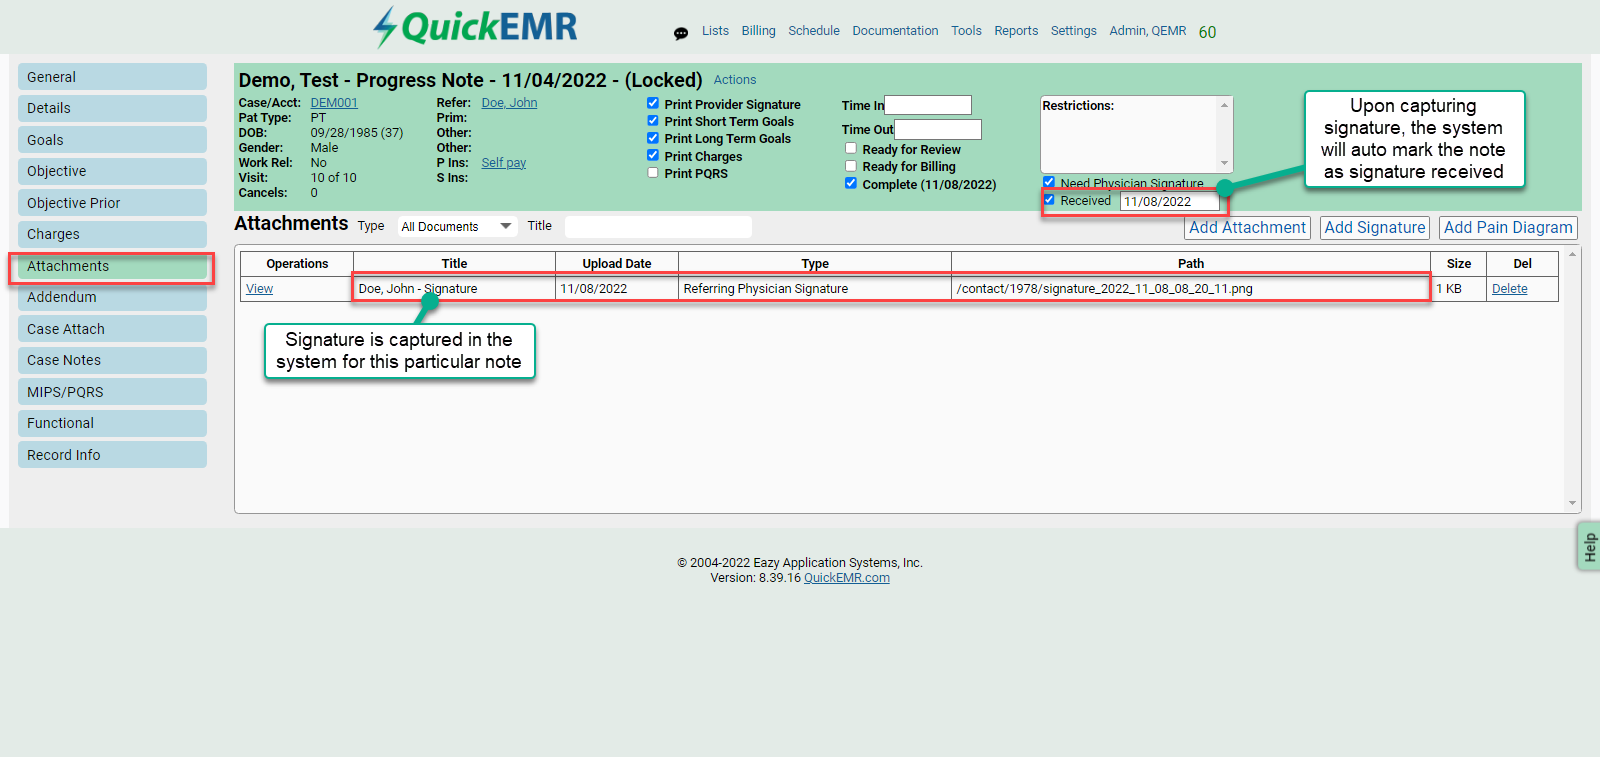The height and width of the screenshot is (757, 1600).
Task: Open the Actions menu for the note
Action: pos(735,80)
